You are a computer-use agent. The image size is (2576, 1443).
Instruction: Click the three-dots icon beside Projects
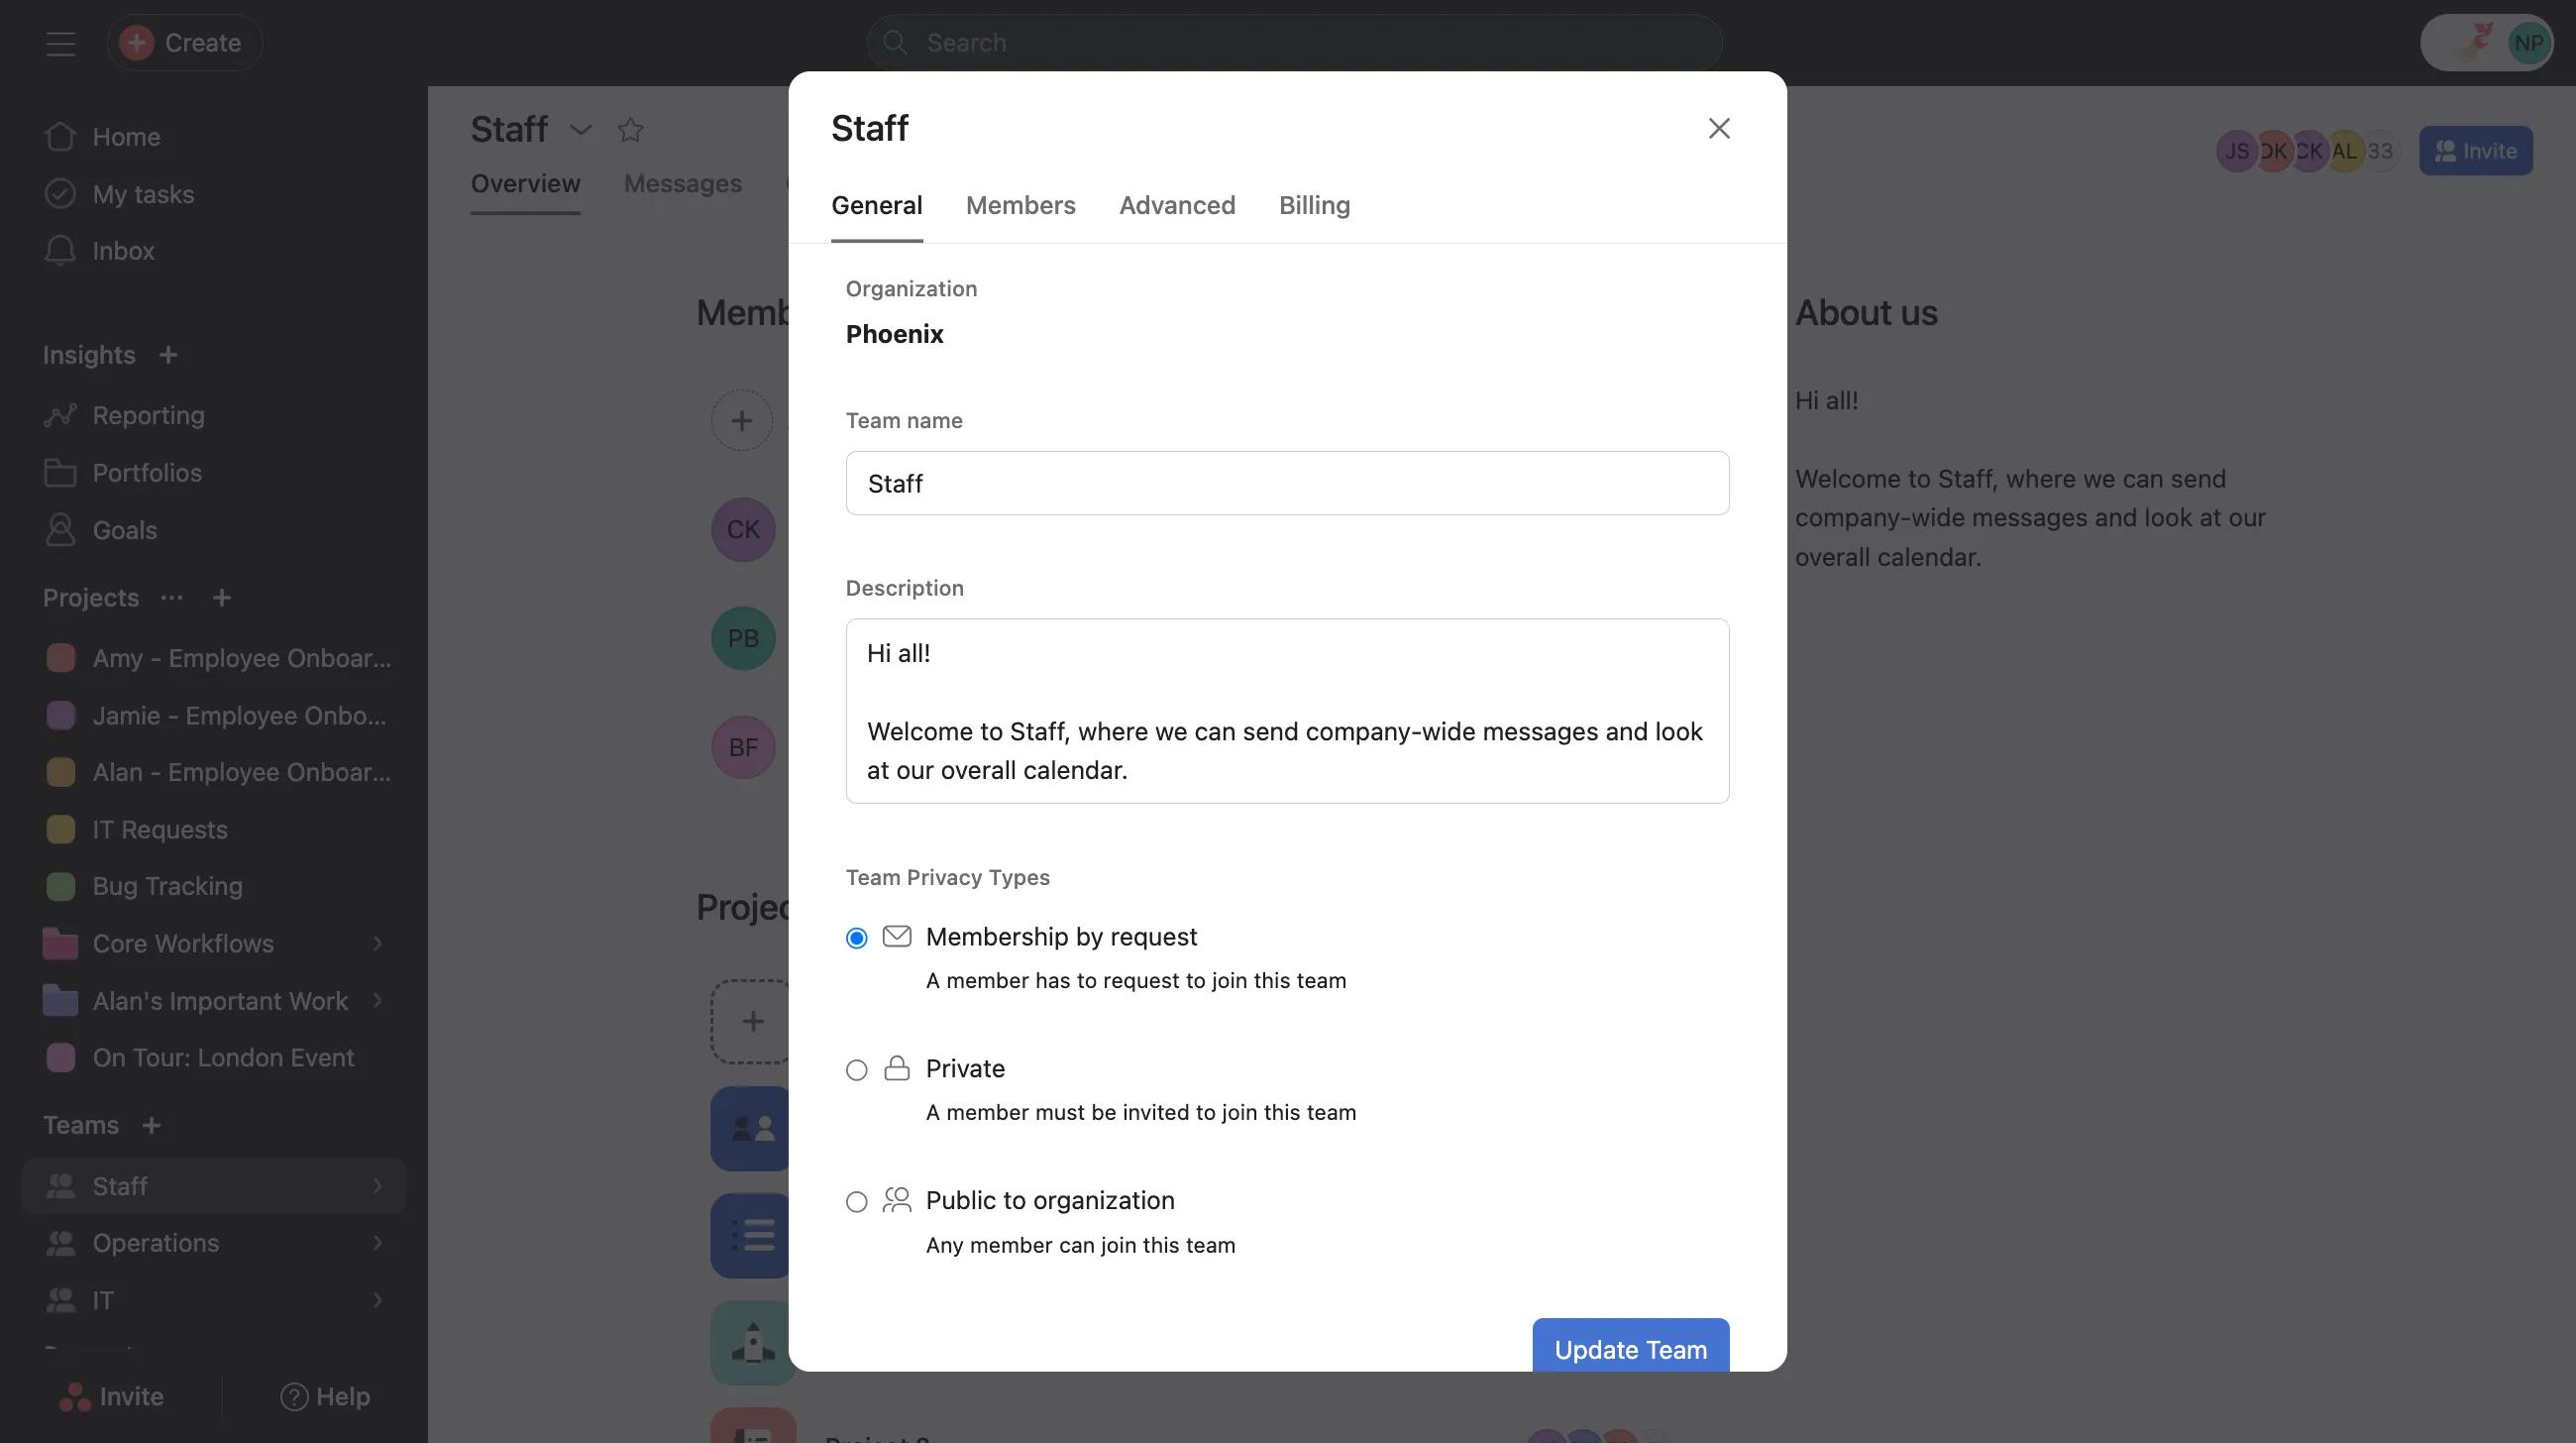pos(172,598)
